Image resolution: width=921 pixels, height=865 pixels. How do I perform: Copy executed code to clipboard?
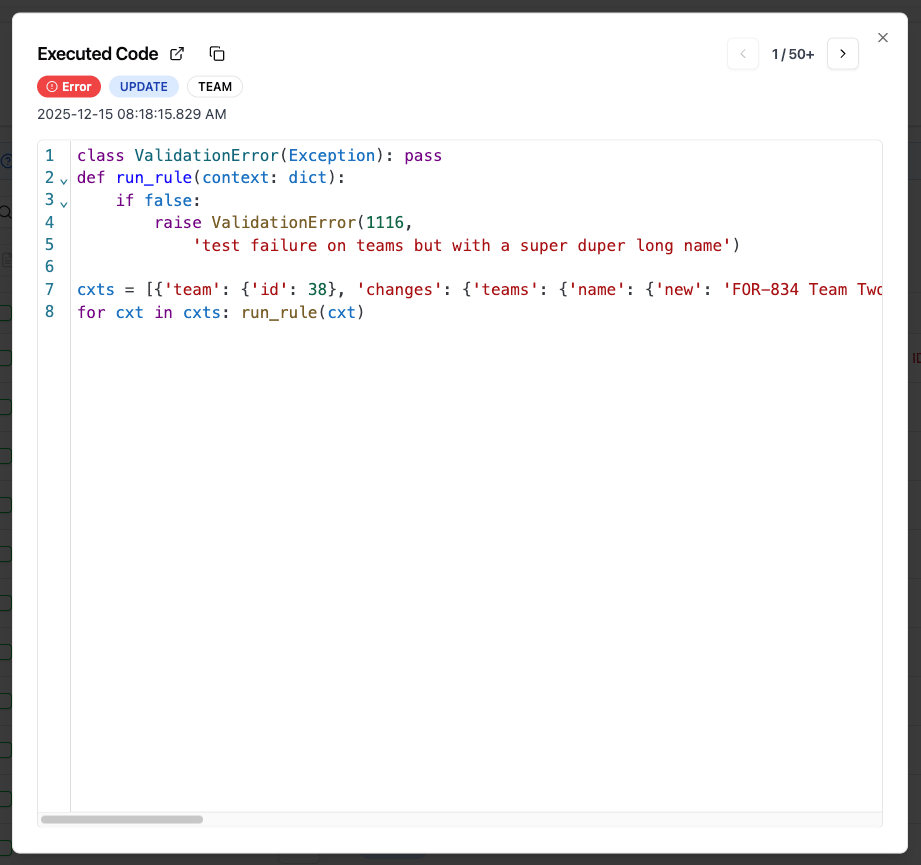pyautogui.click(x=217, y=54)
